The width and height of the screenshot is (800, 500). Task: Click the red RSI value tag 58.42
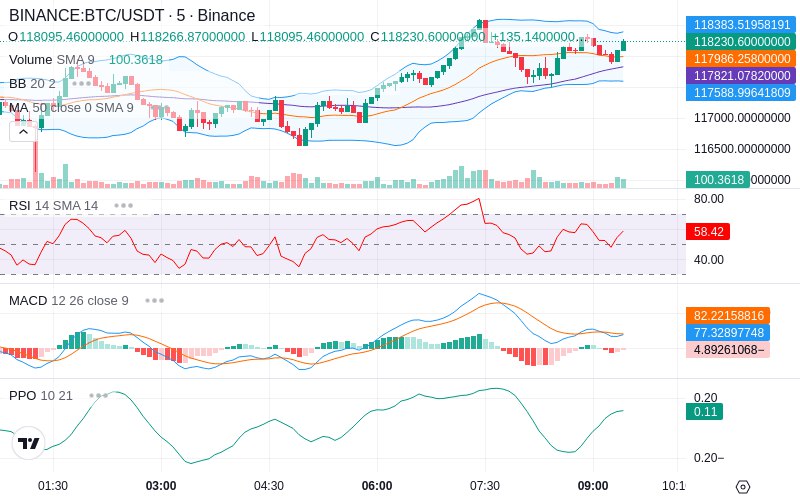tap(708, 232)
